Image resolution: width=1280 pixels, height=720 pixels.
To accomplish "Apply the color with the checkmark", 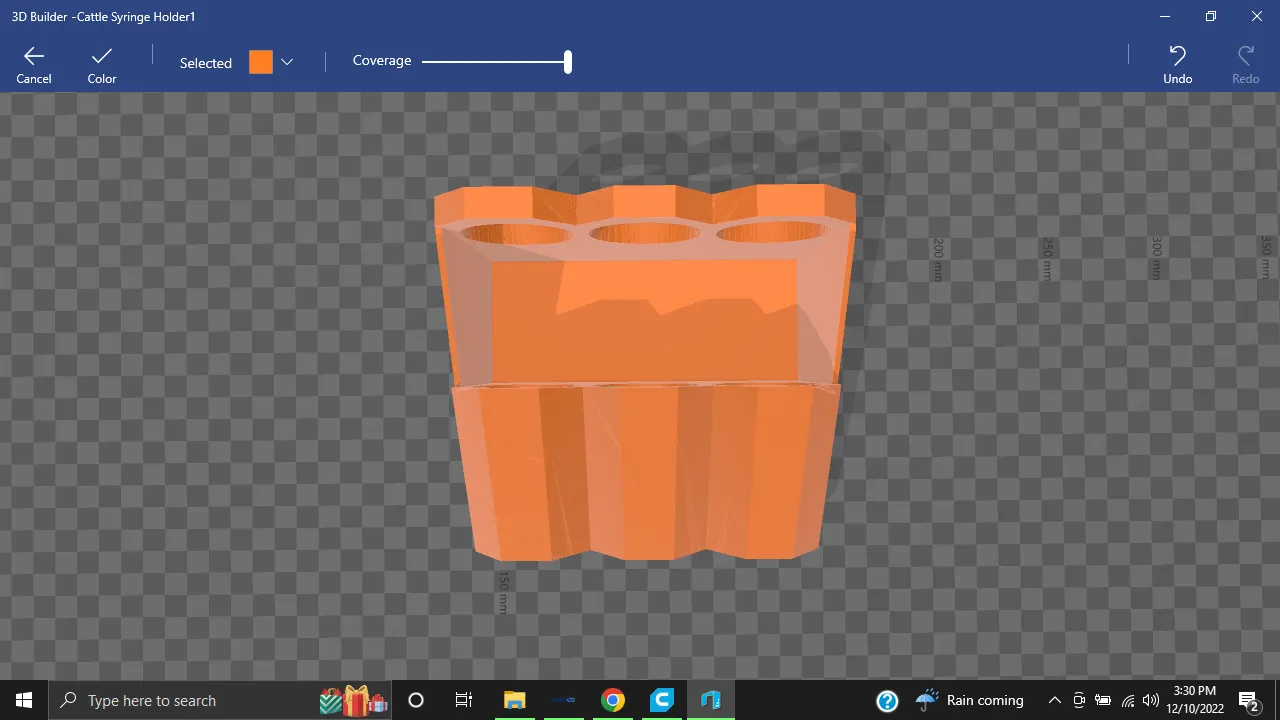I will tap(102, 63).
